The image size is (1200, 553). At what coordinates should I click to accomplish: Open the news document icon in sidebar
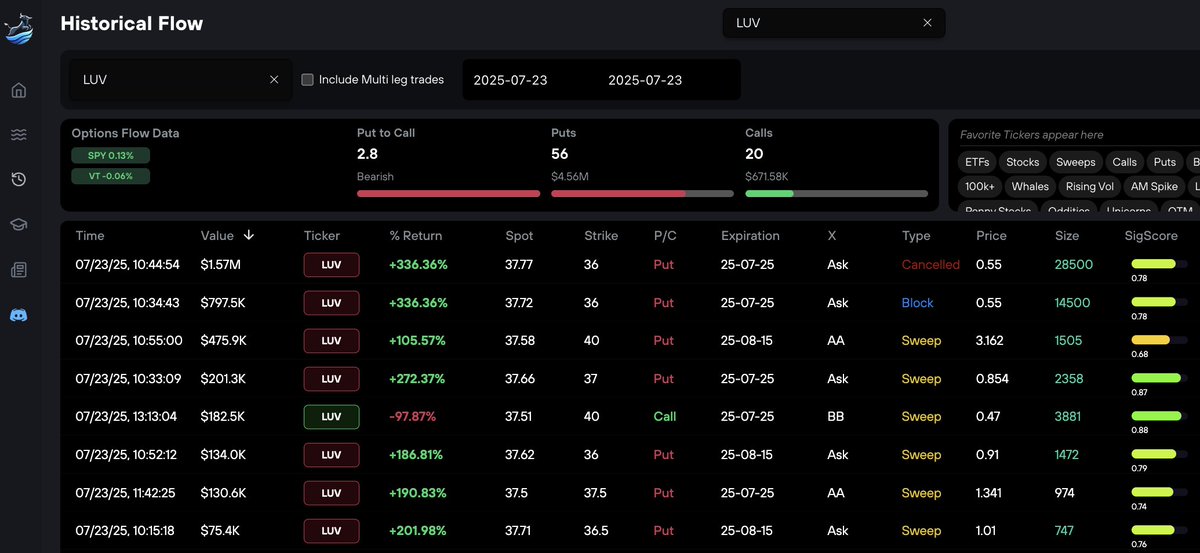pyautogui.click(x=18, y=269)
